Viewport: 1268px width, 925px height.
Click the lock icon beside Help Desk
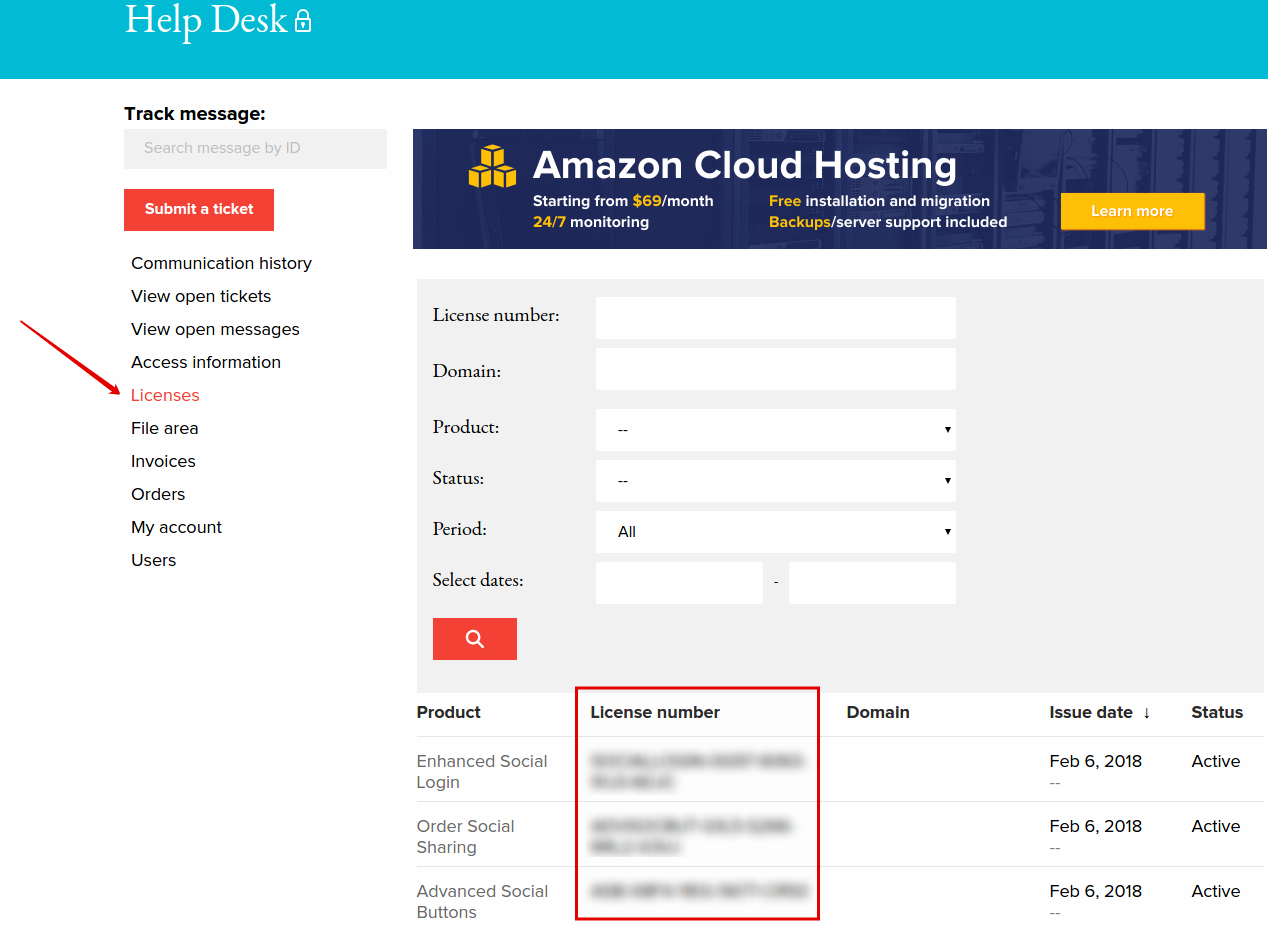coord(303,21)
